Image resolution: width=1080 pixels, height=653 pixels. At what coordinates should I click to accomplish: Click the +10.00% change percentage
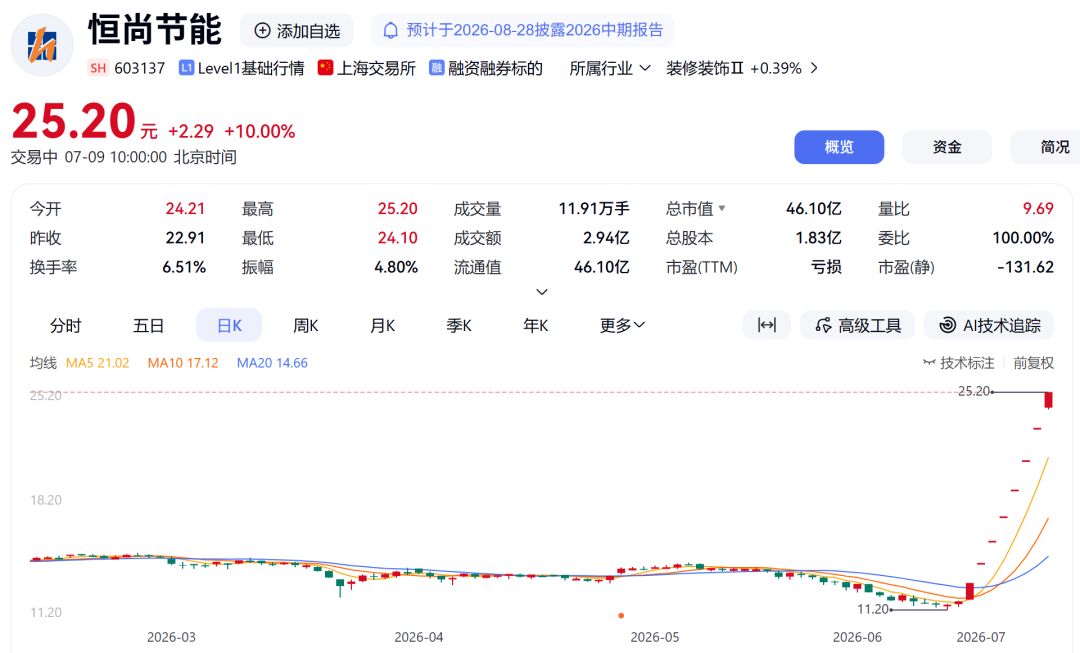[260, 131]
